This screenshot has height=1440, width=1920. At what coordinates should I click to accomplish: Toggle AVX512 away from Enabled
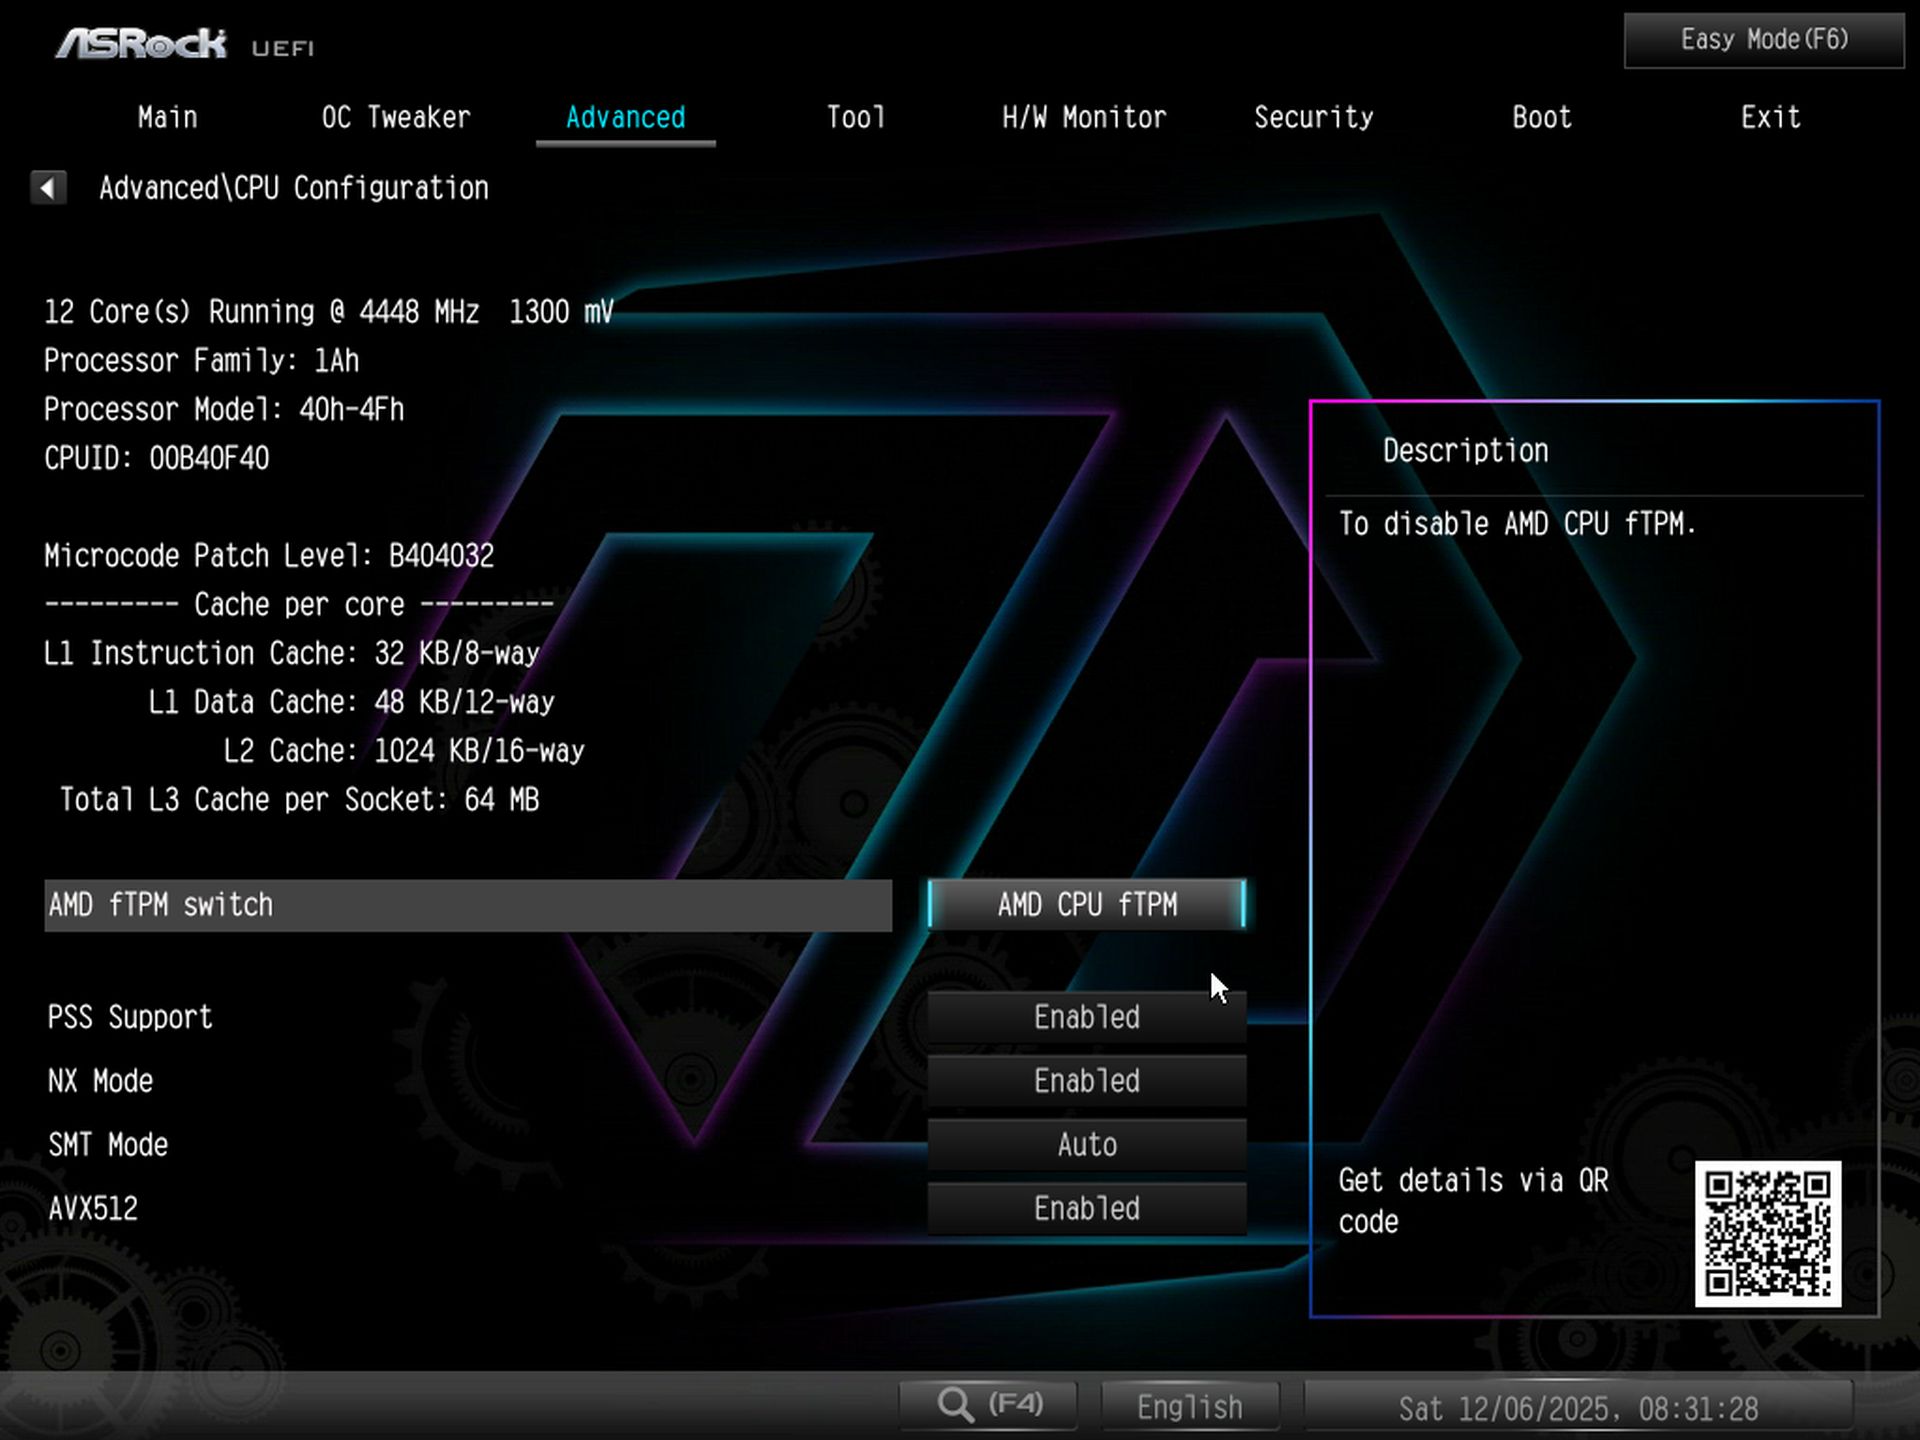[x=1086, y=1208]
